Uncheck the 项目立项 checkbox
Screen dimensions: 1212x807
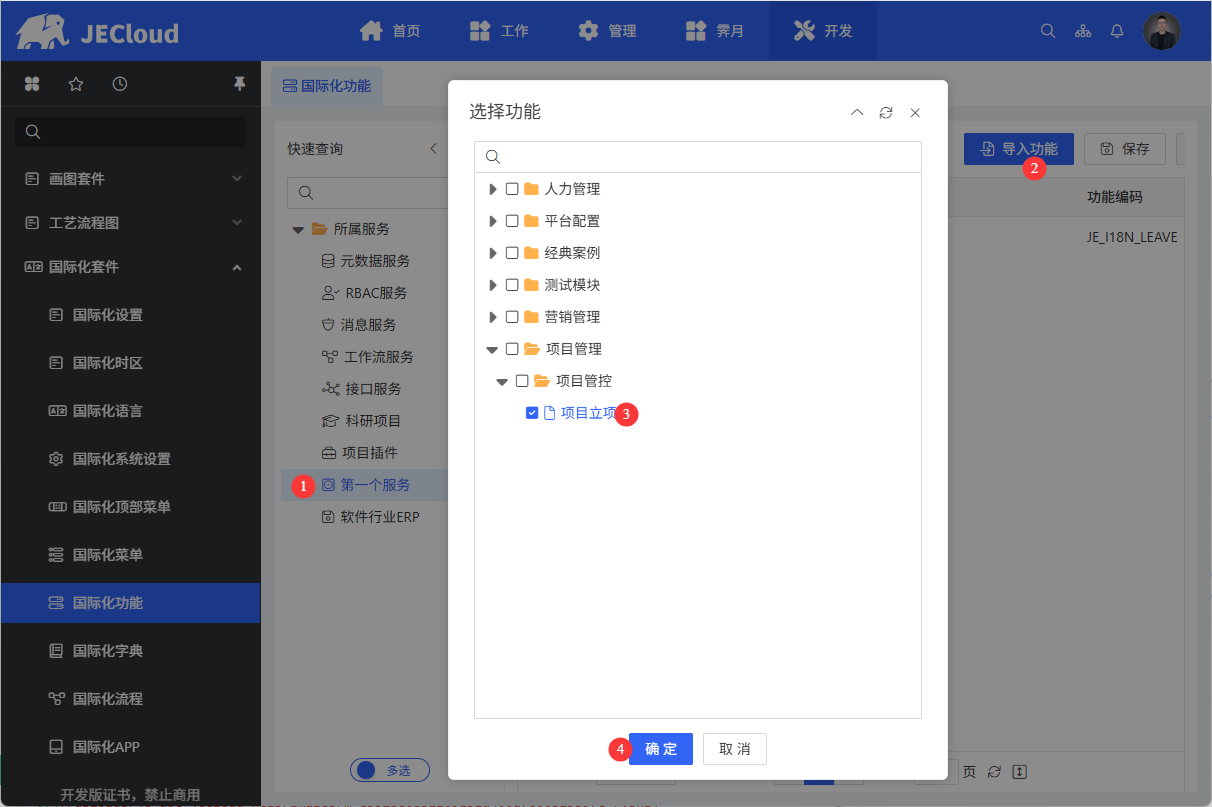coord(532,413)
